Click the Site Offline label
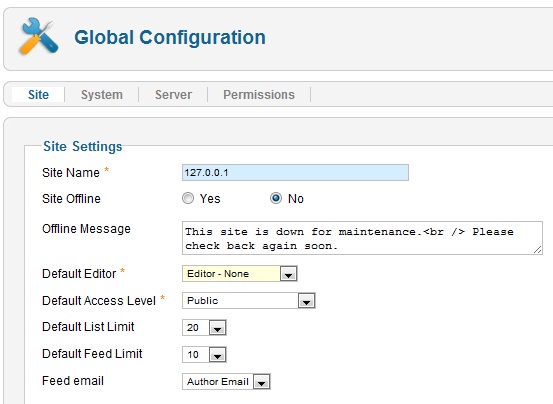Image resolution: width=553 pixels, height=404 pixels. tap(71, 198)
